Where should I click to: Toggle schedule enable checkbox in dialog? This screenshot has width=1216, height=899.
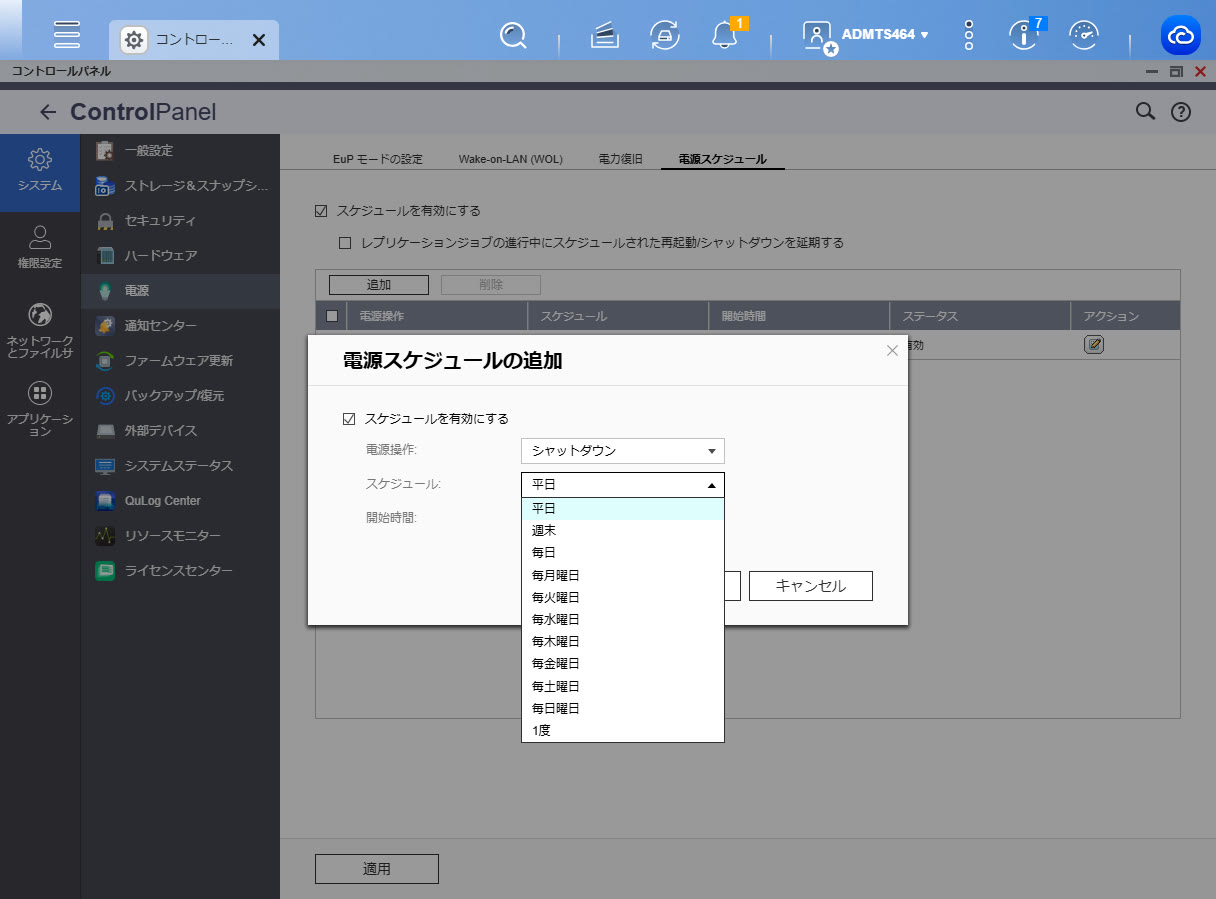click(349, 419)
